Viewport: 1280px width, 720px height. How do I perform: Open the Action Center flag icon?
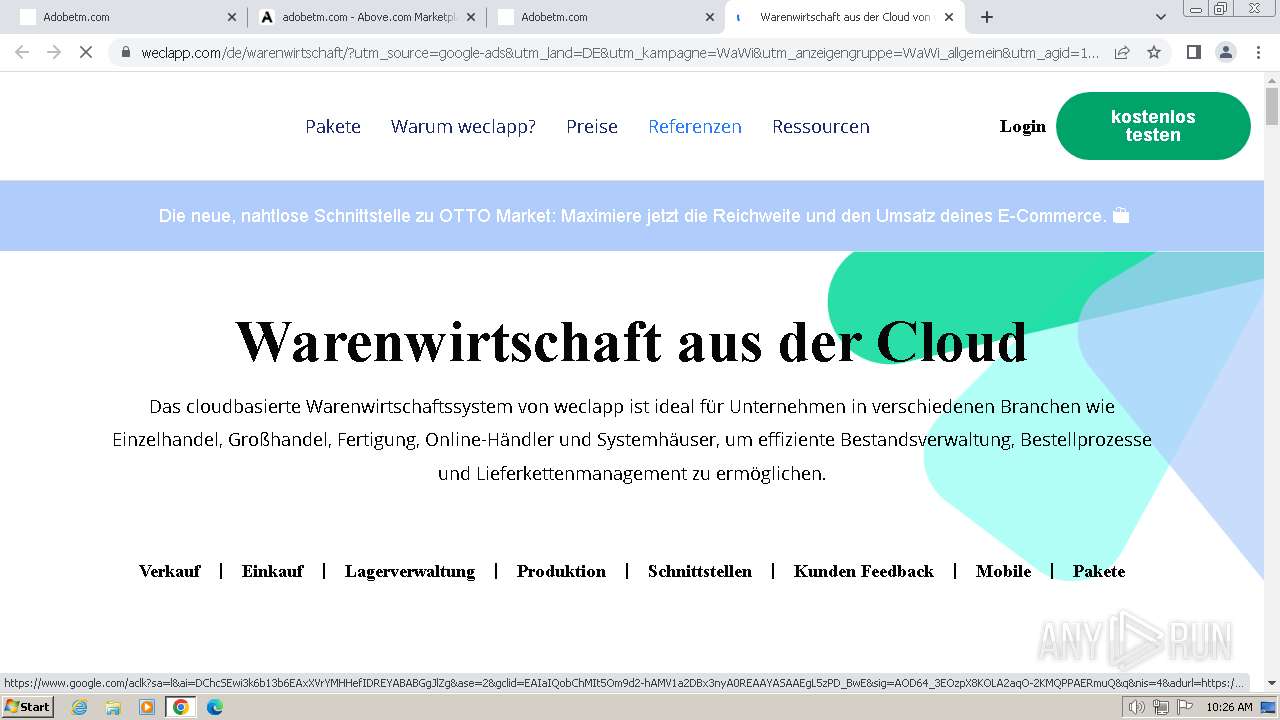click(1185, 707)
